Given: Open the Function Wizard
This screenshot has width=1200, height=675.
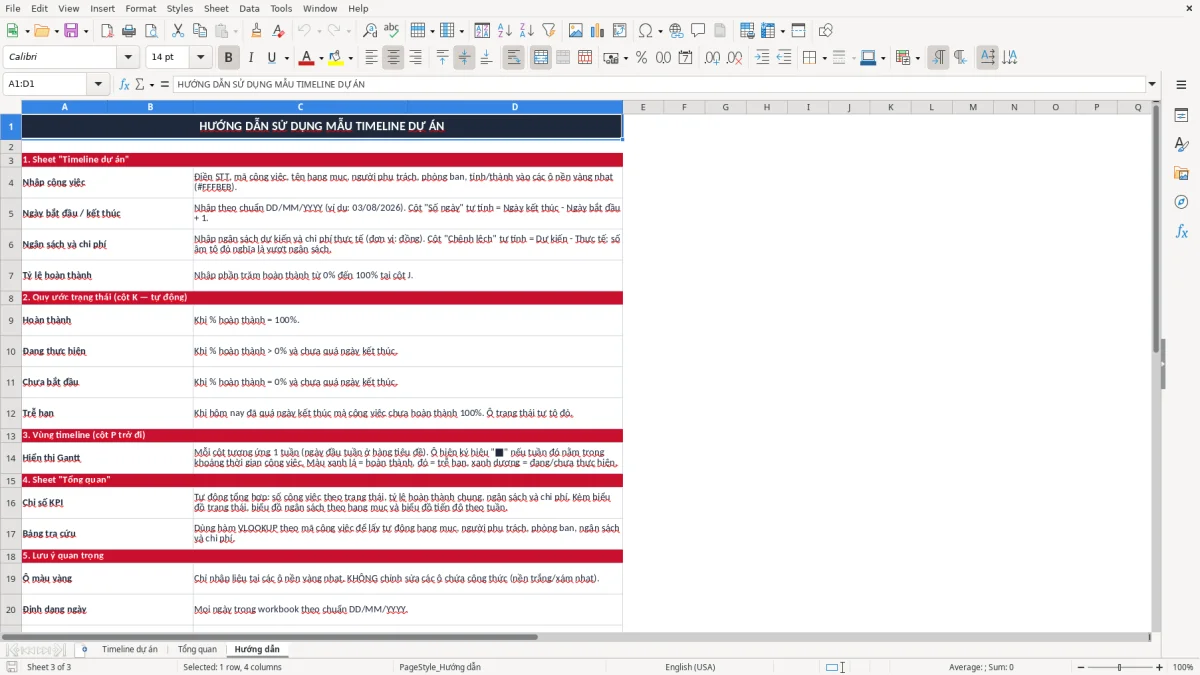Looking at the screenshot, I should [125, 85].
